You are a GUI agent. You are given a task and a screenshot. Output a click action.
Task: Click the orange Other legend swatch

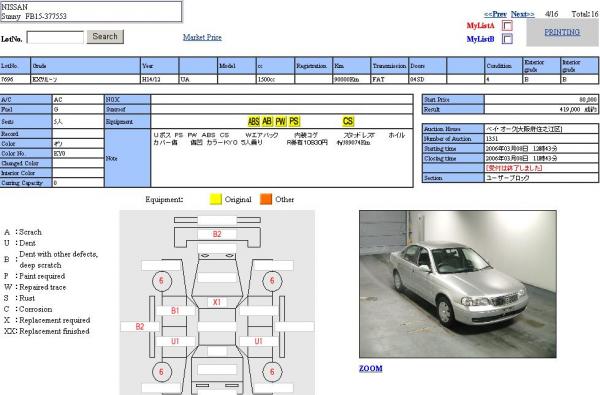(x=266, y=199)
